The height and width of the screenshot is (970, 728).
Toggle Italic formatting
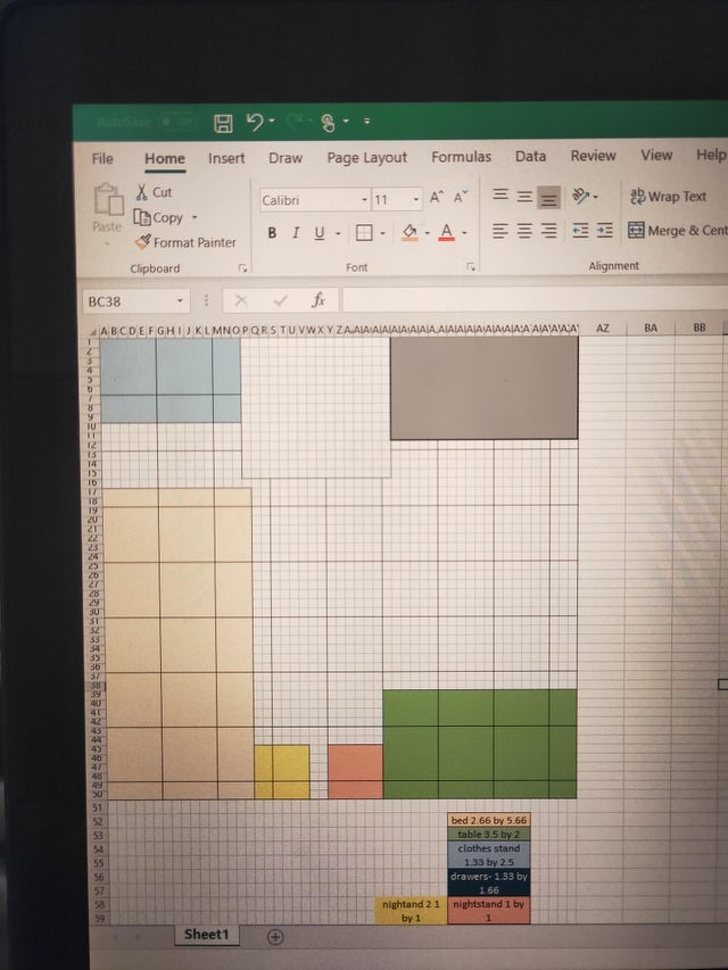[x=295, y=233]
